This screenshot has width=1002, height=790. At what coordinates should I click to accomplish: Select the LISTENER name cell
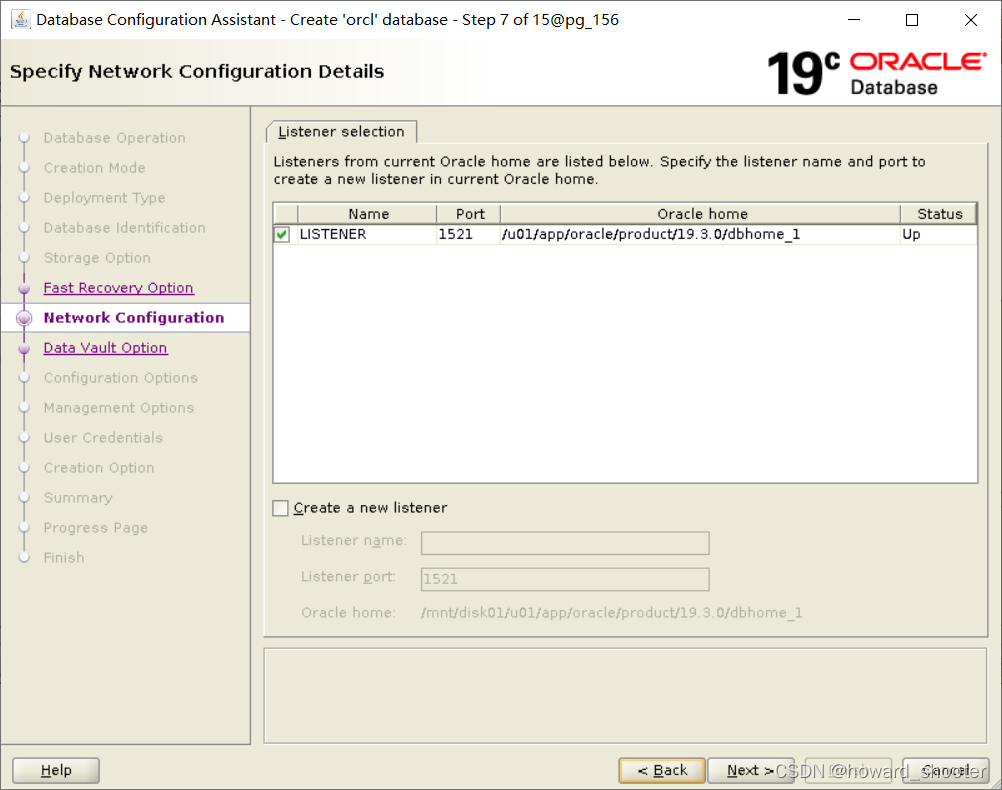[367, 235]
